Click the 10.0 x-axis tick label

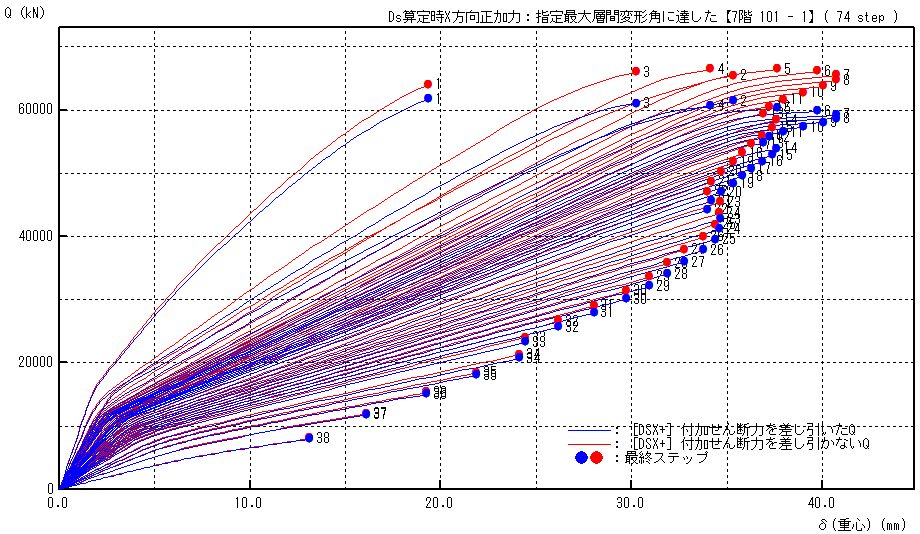[x=250, y=503]
